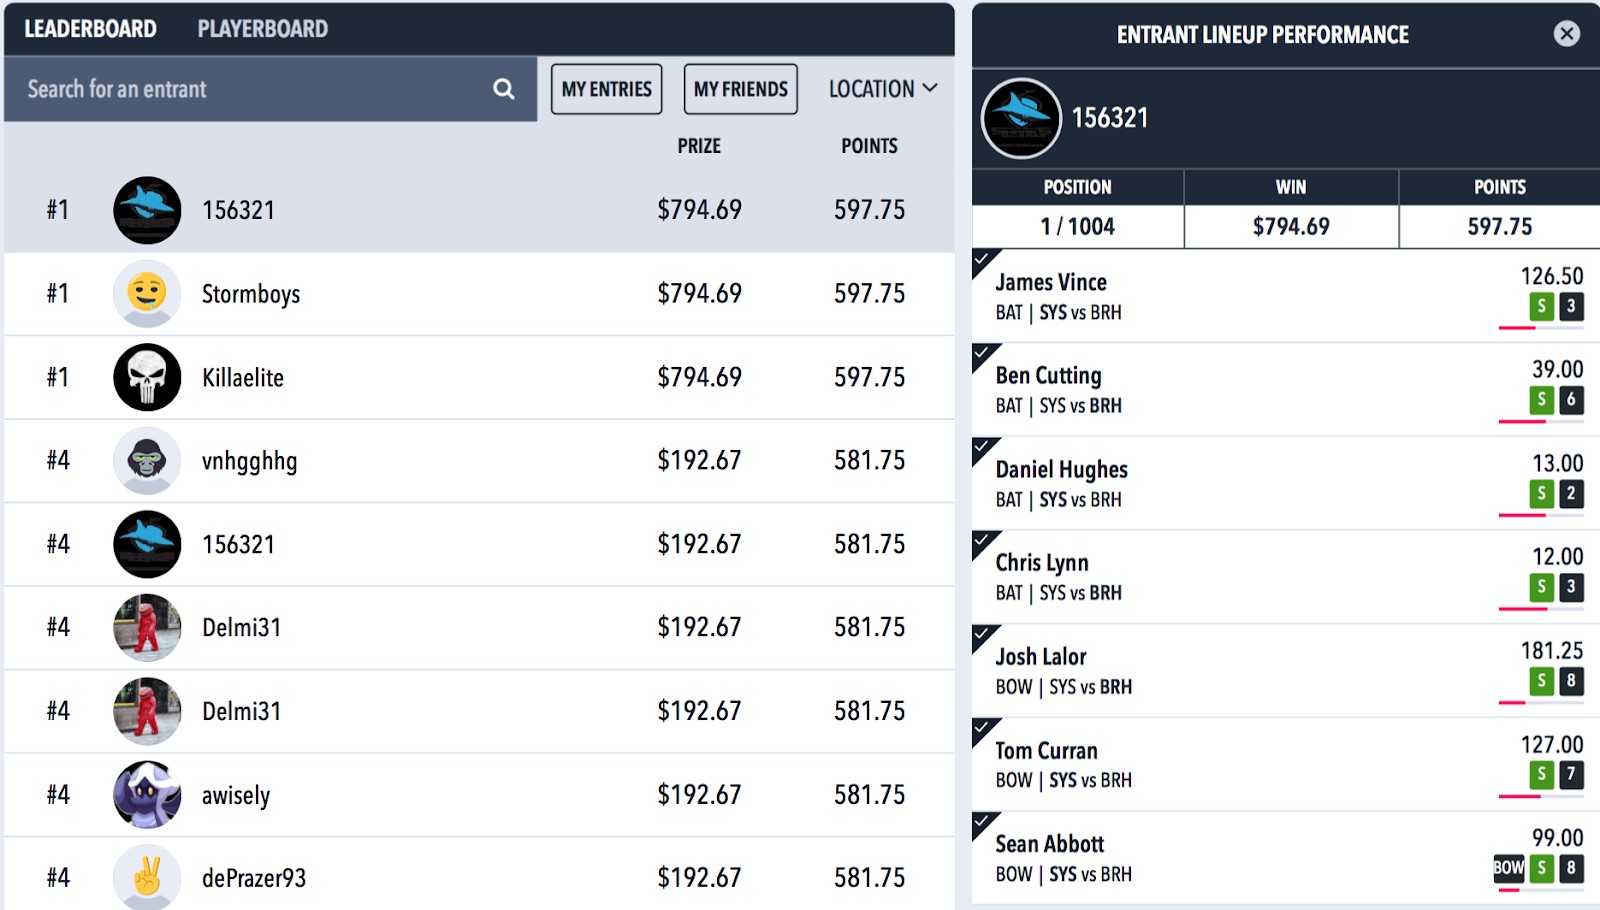The width and height of the screenshot is (1600, 910).
Task: Click James Vince's green S badge
Action: pyautogui.click(x=1541, y=306)
